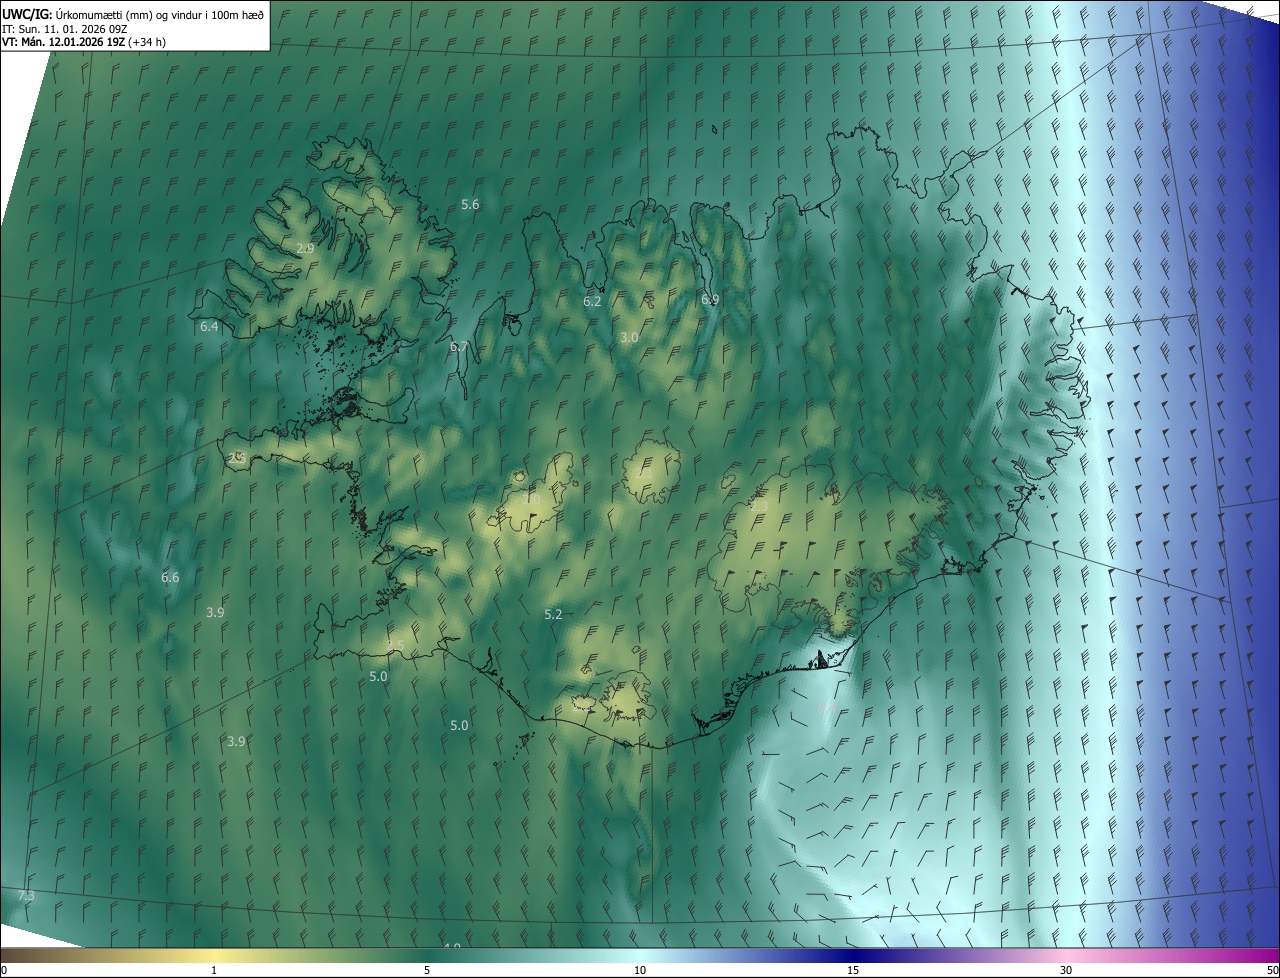Click the '1' tick label on the color scale
Image resolution: width=1280 pixels, height=978 pixels.
pyautogui.click(x=214, y=970)
